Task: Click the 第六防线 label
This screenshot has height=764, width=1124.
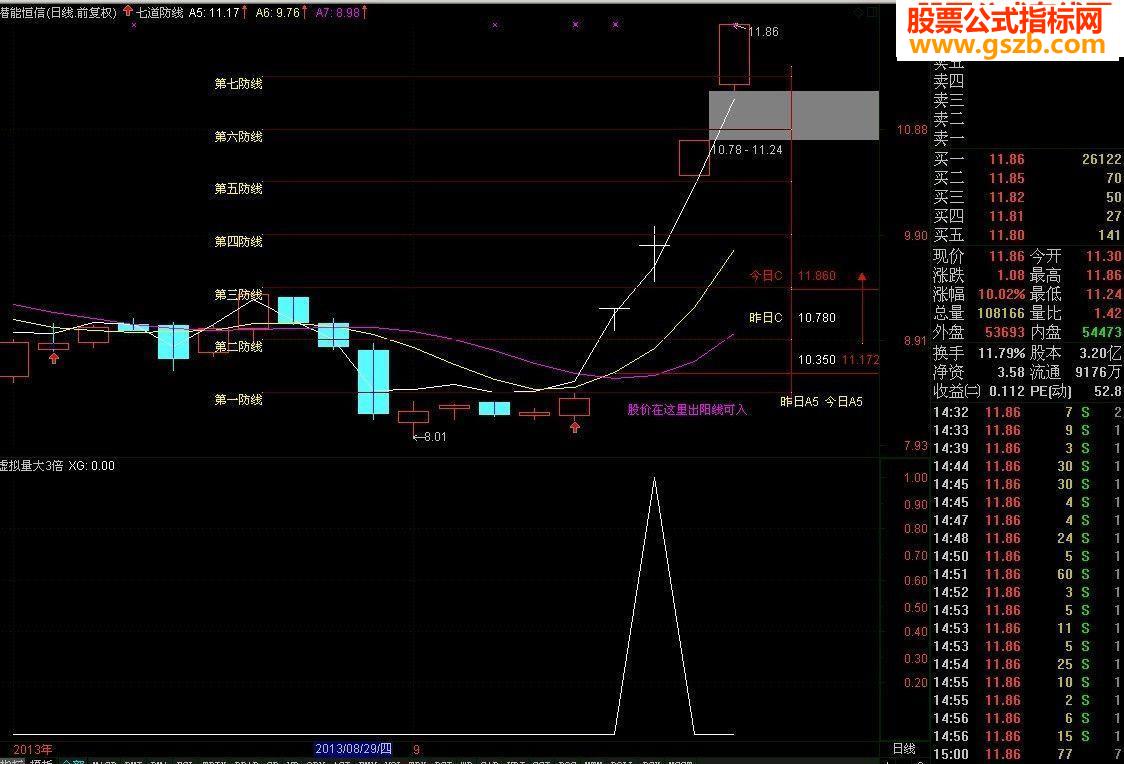Action: (239, 136)
